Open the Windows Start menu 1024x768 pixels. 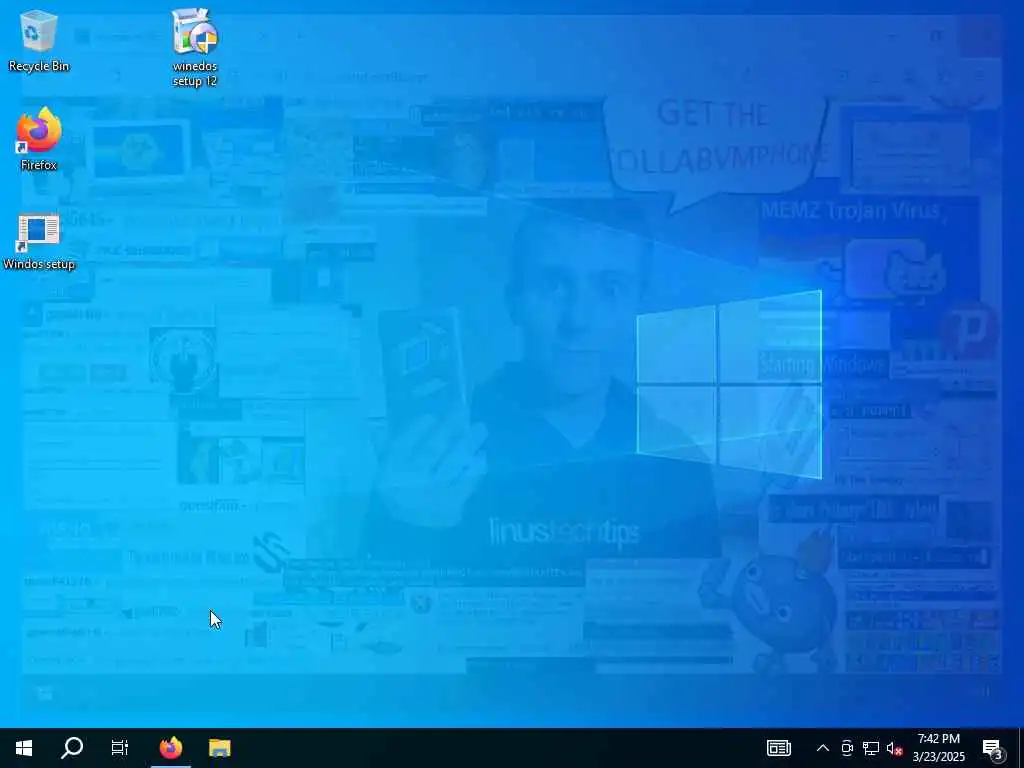(x=24, y=748)
